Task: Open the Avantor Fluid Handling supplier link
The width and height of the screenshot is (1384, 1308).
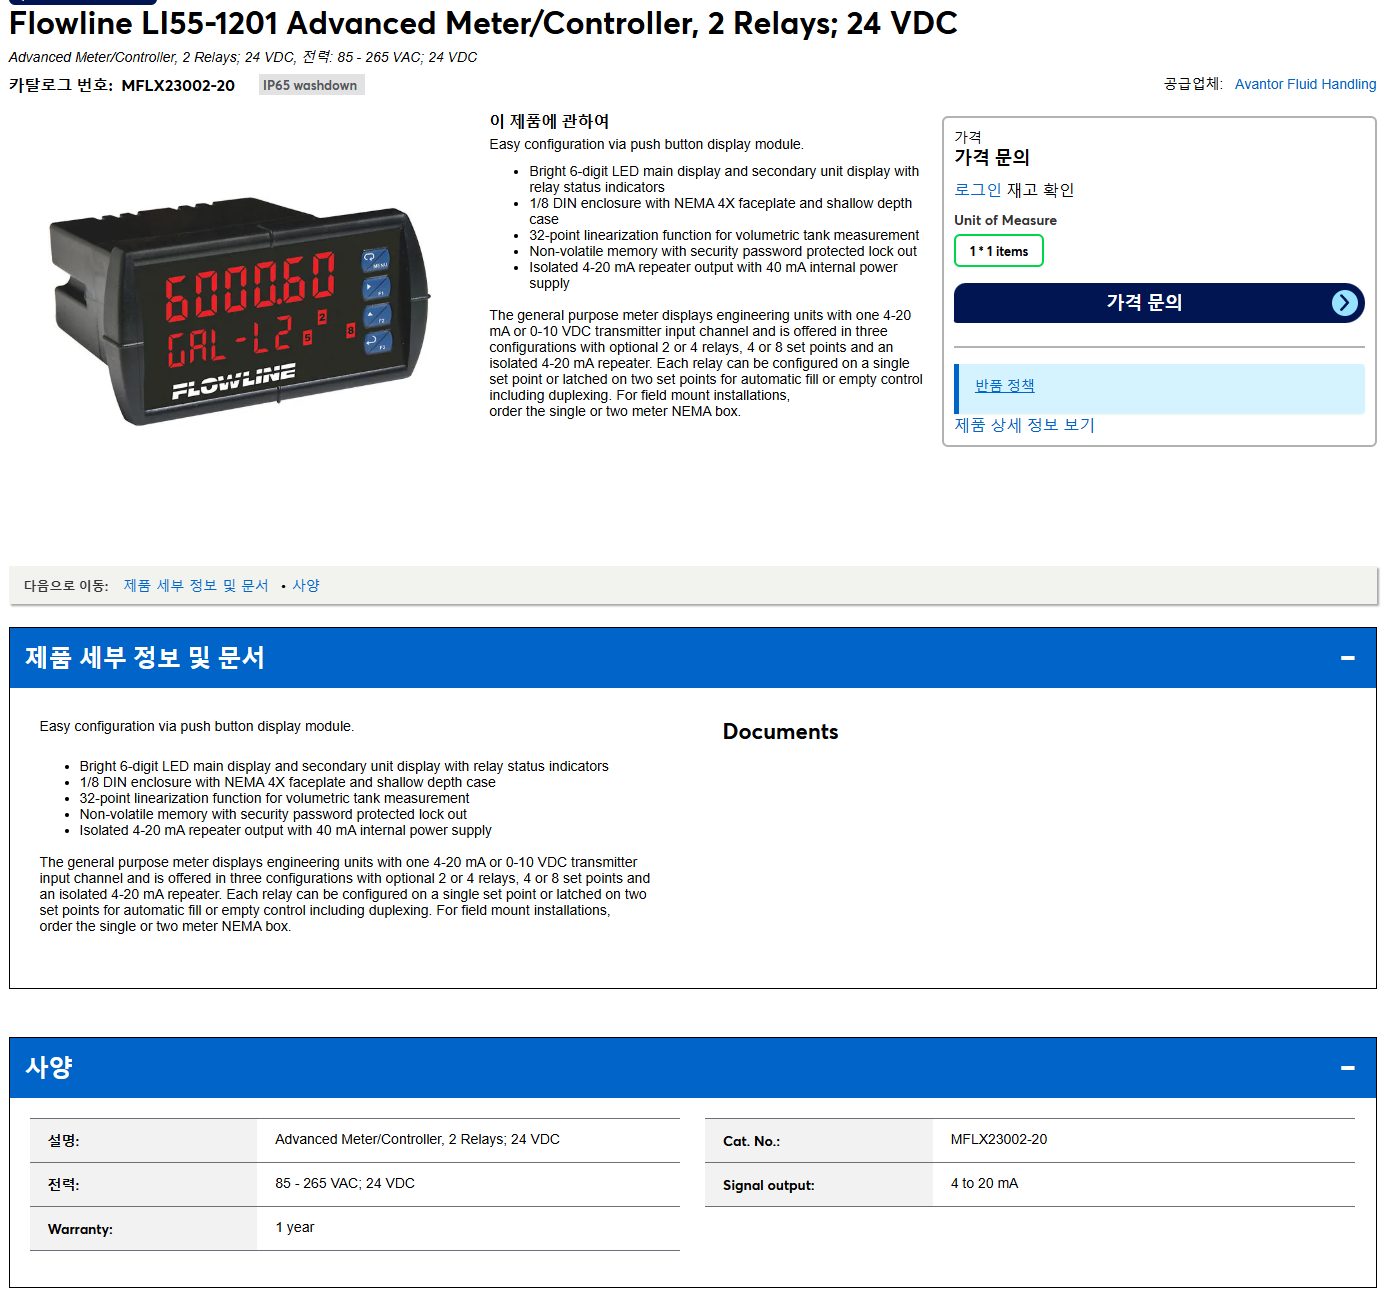Action: click(1305, 84)
